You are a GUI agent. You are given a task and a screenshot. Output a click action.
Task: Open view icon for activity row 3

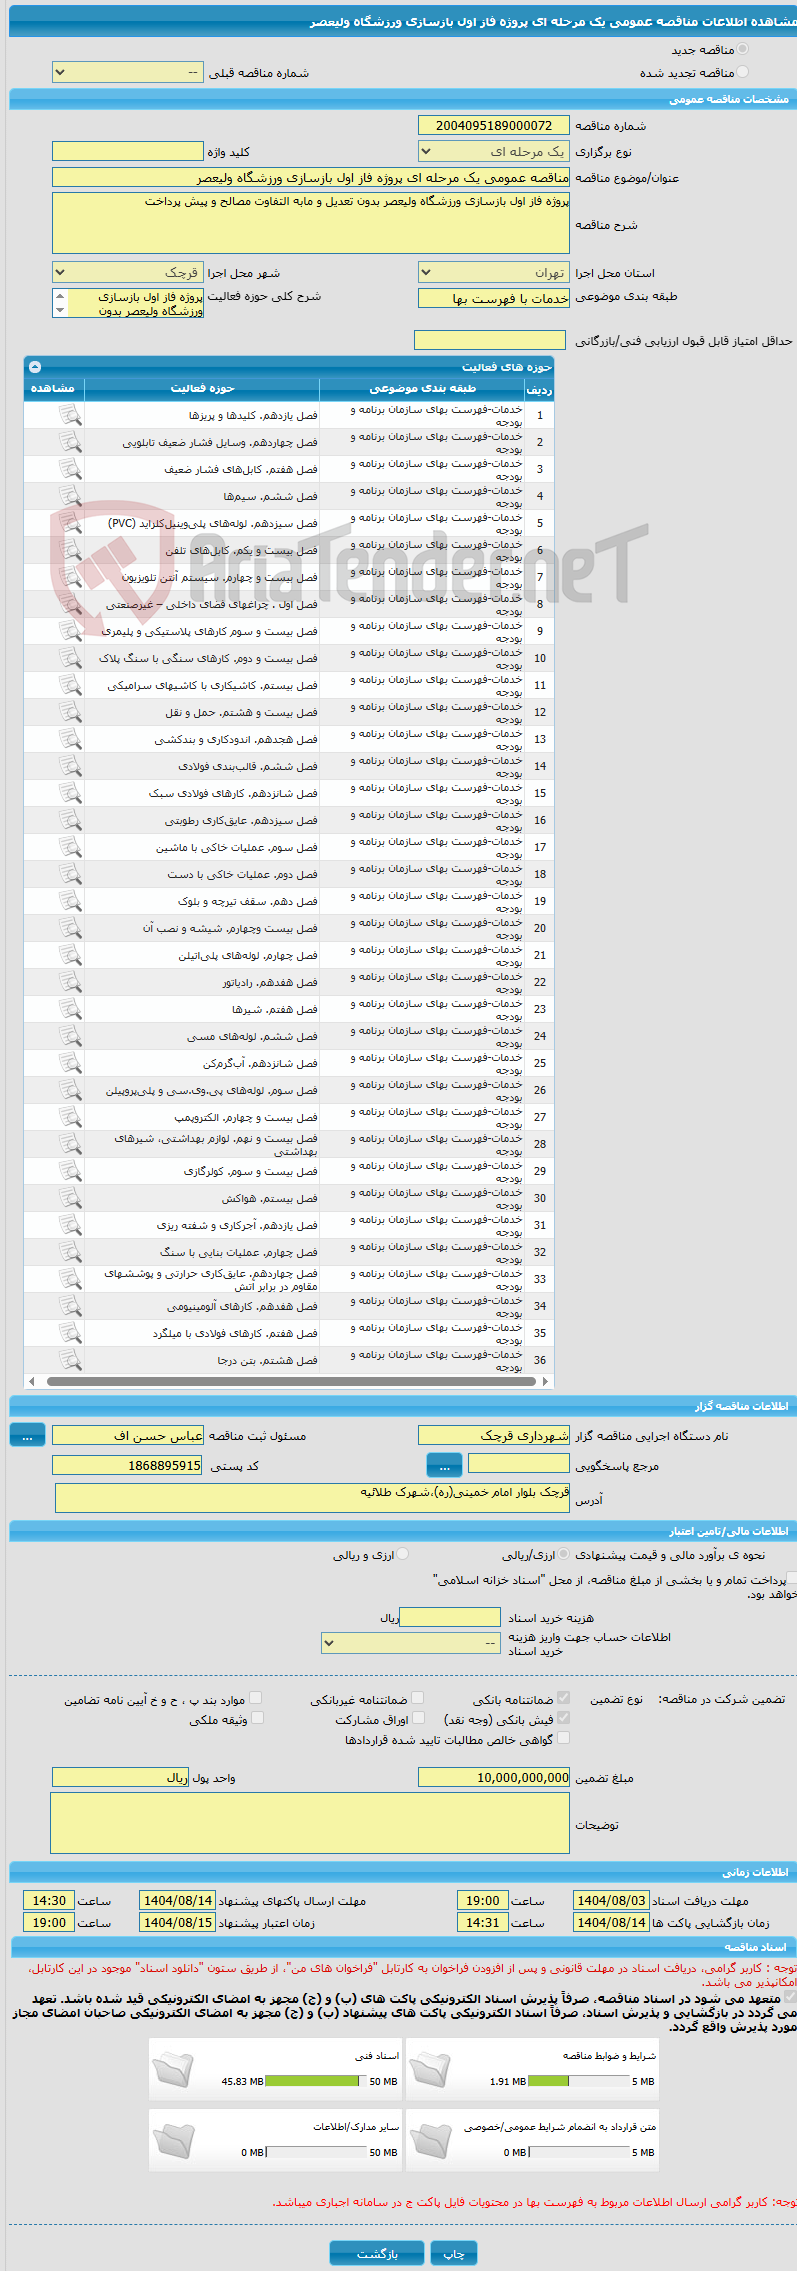(70, 469)
